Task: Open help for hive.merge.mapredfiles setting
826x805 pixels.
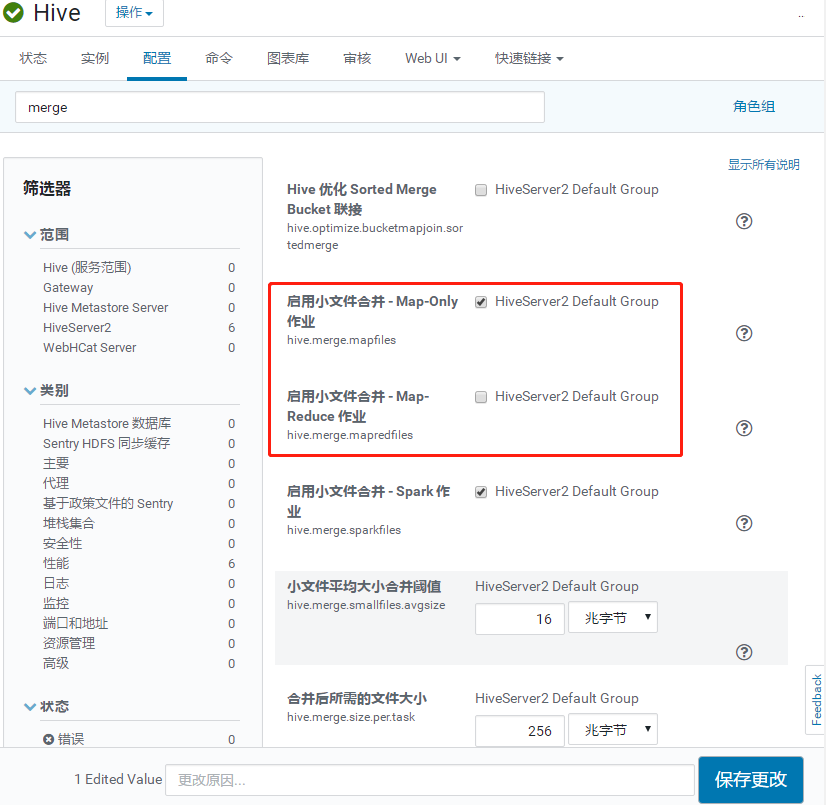Action: click(x=743, y=428)
